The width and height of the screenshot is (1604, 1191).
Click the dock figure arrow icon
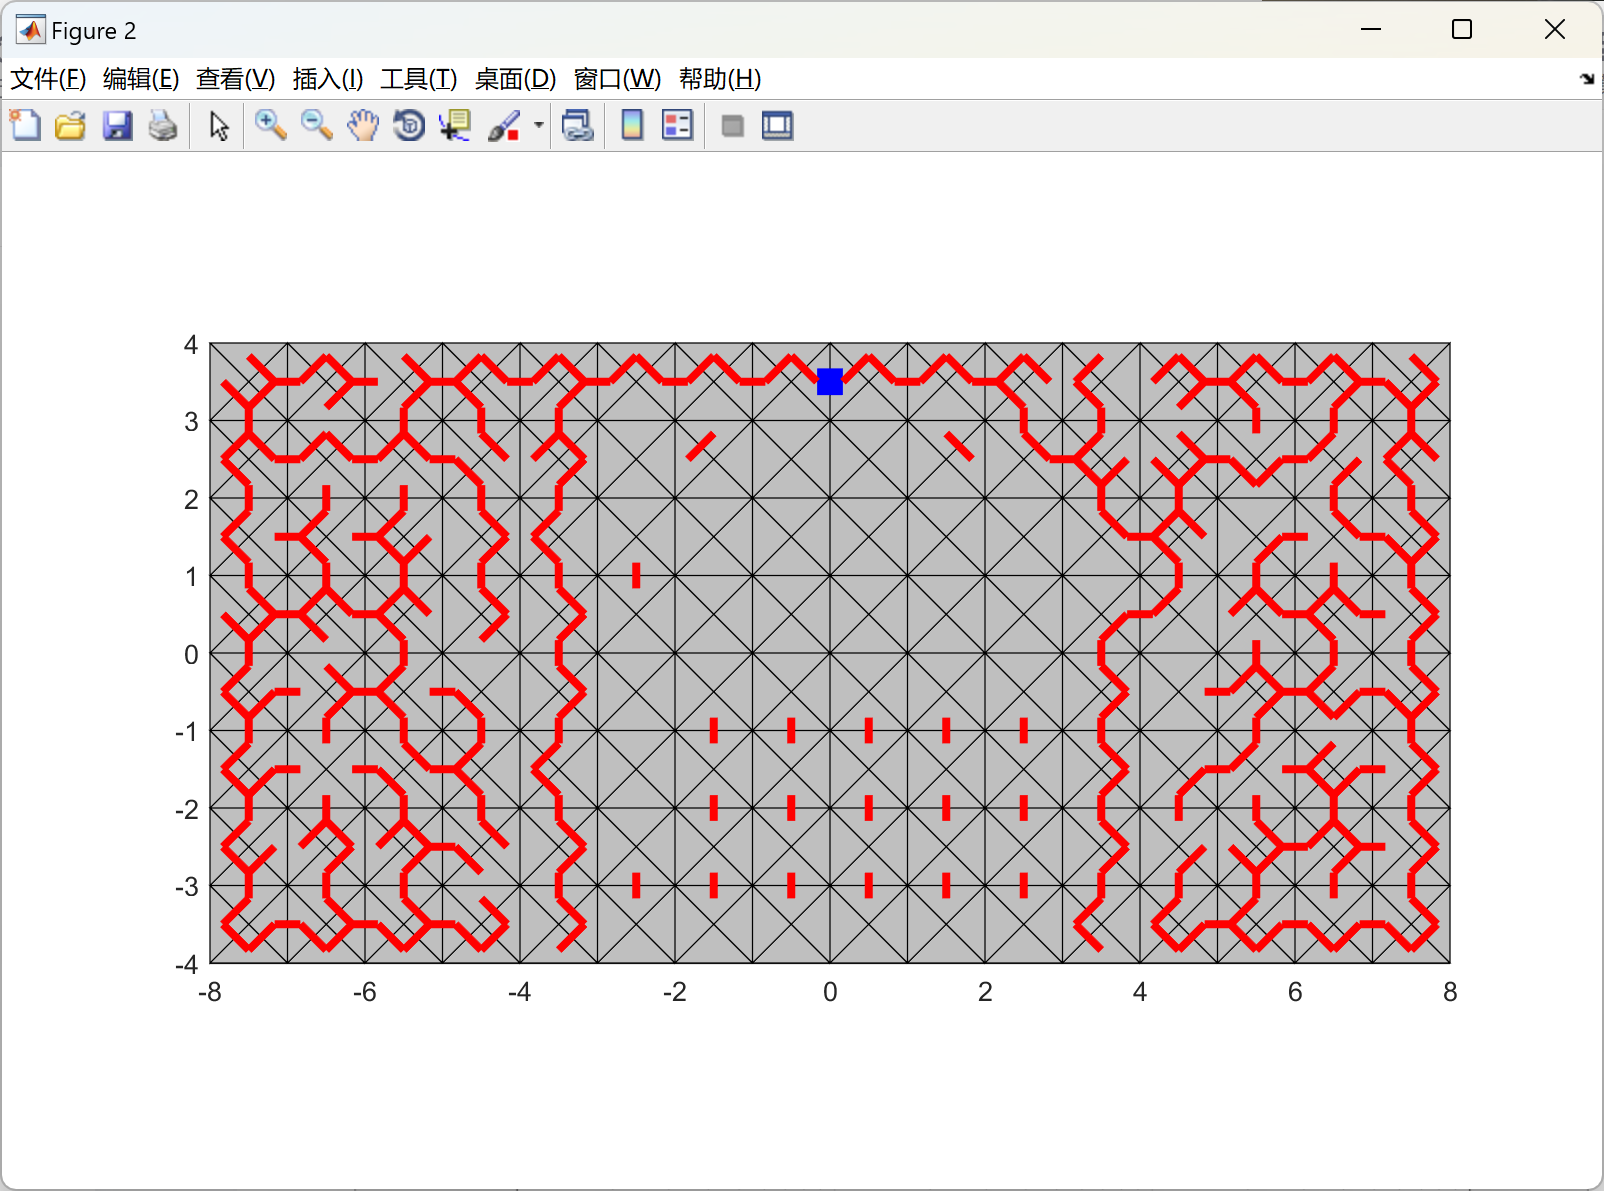(1587, 79)
